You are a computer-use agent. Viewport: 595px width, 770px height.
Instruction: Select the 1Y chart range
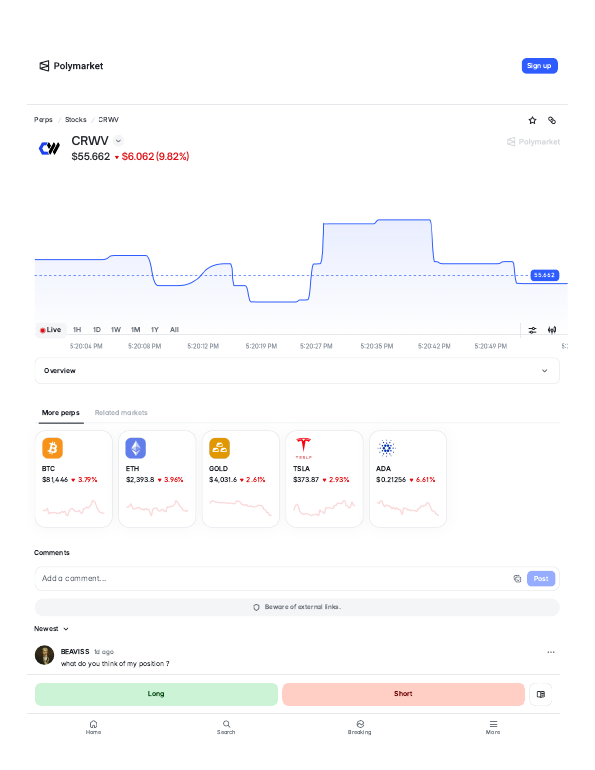point(155,330)
